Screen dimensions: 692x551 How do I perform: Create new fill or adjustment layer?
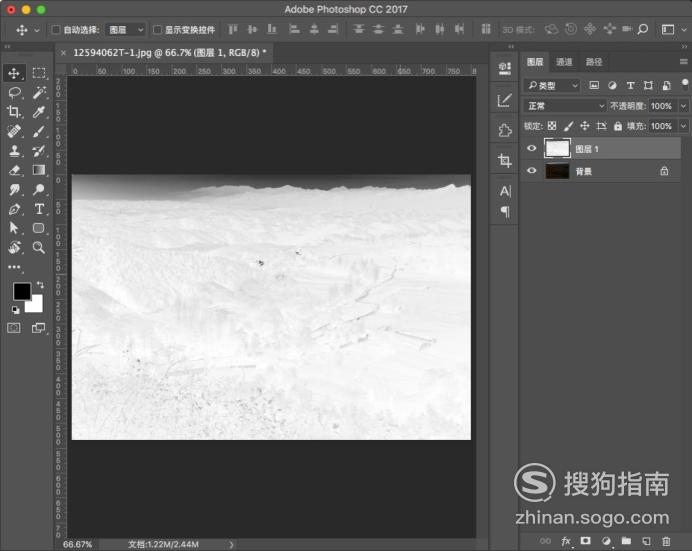click(606, 540)
